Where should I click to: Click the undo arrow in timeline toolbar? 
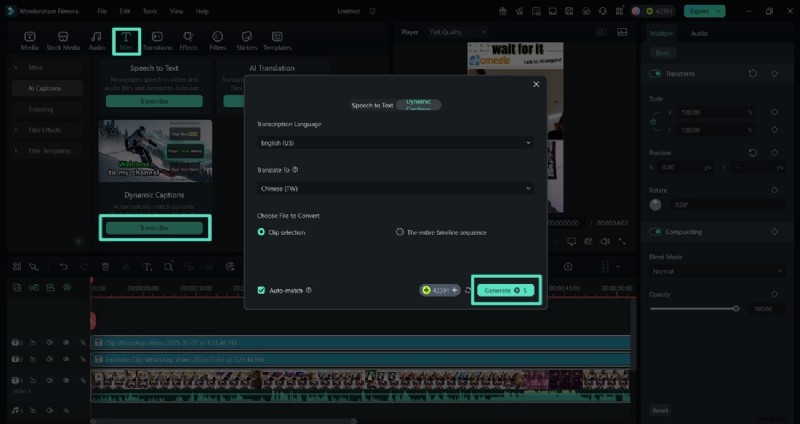pyautogui.click(x=64, y=267)
